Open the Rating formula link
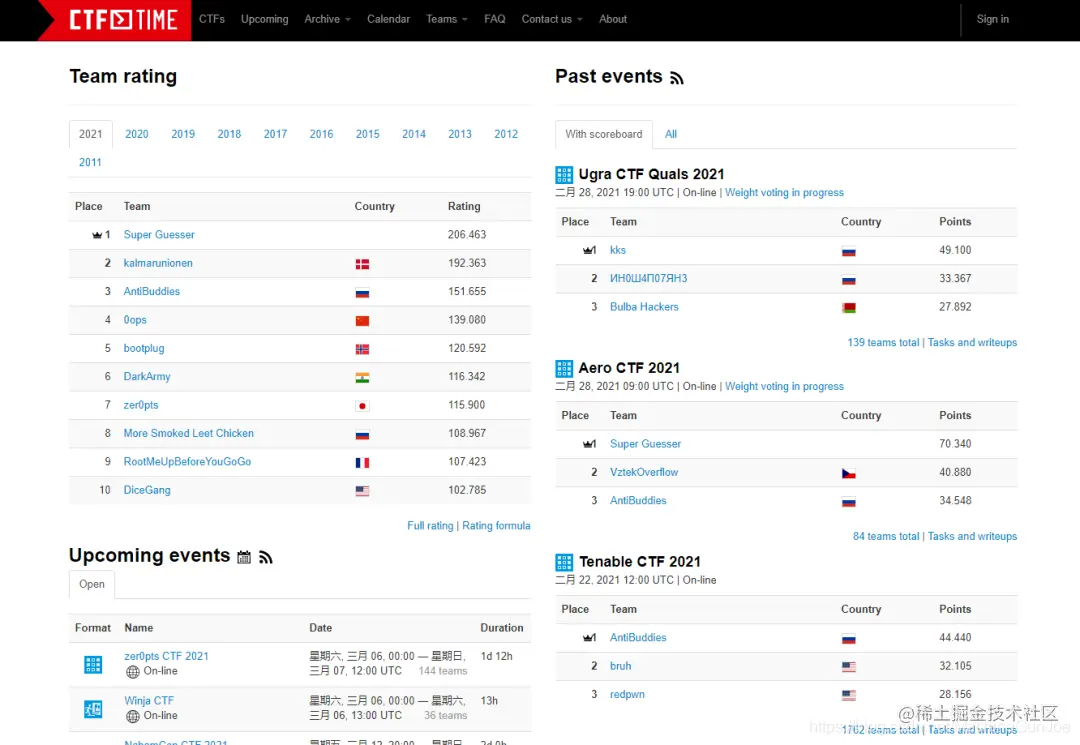1080x745 pixels. [x=496, y=526]
